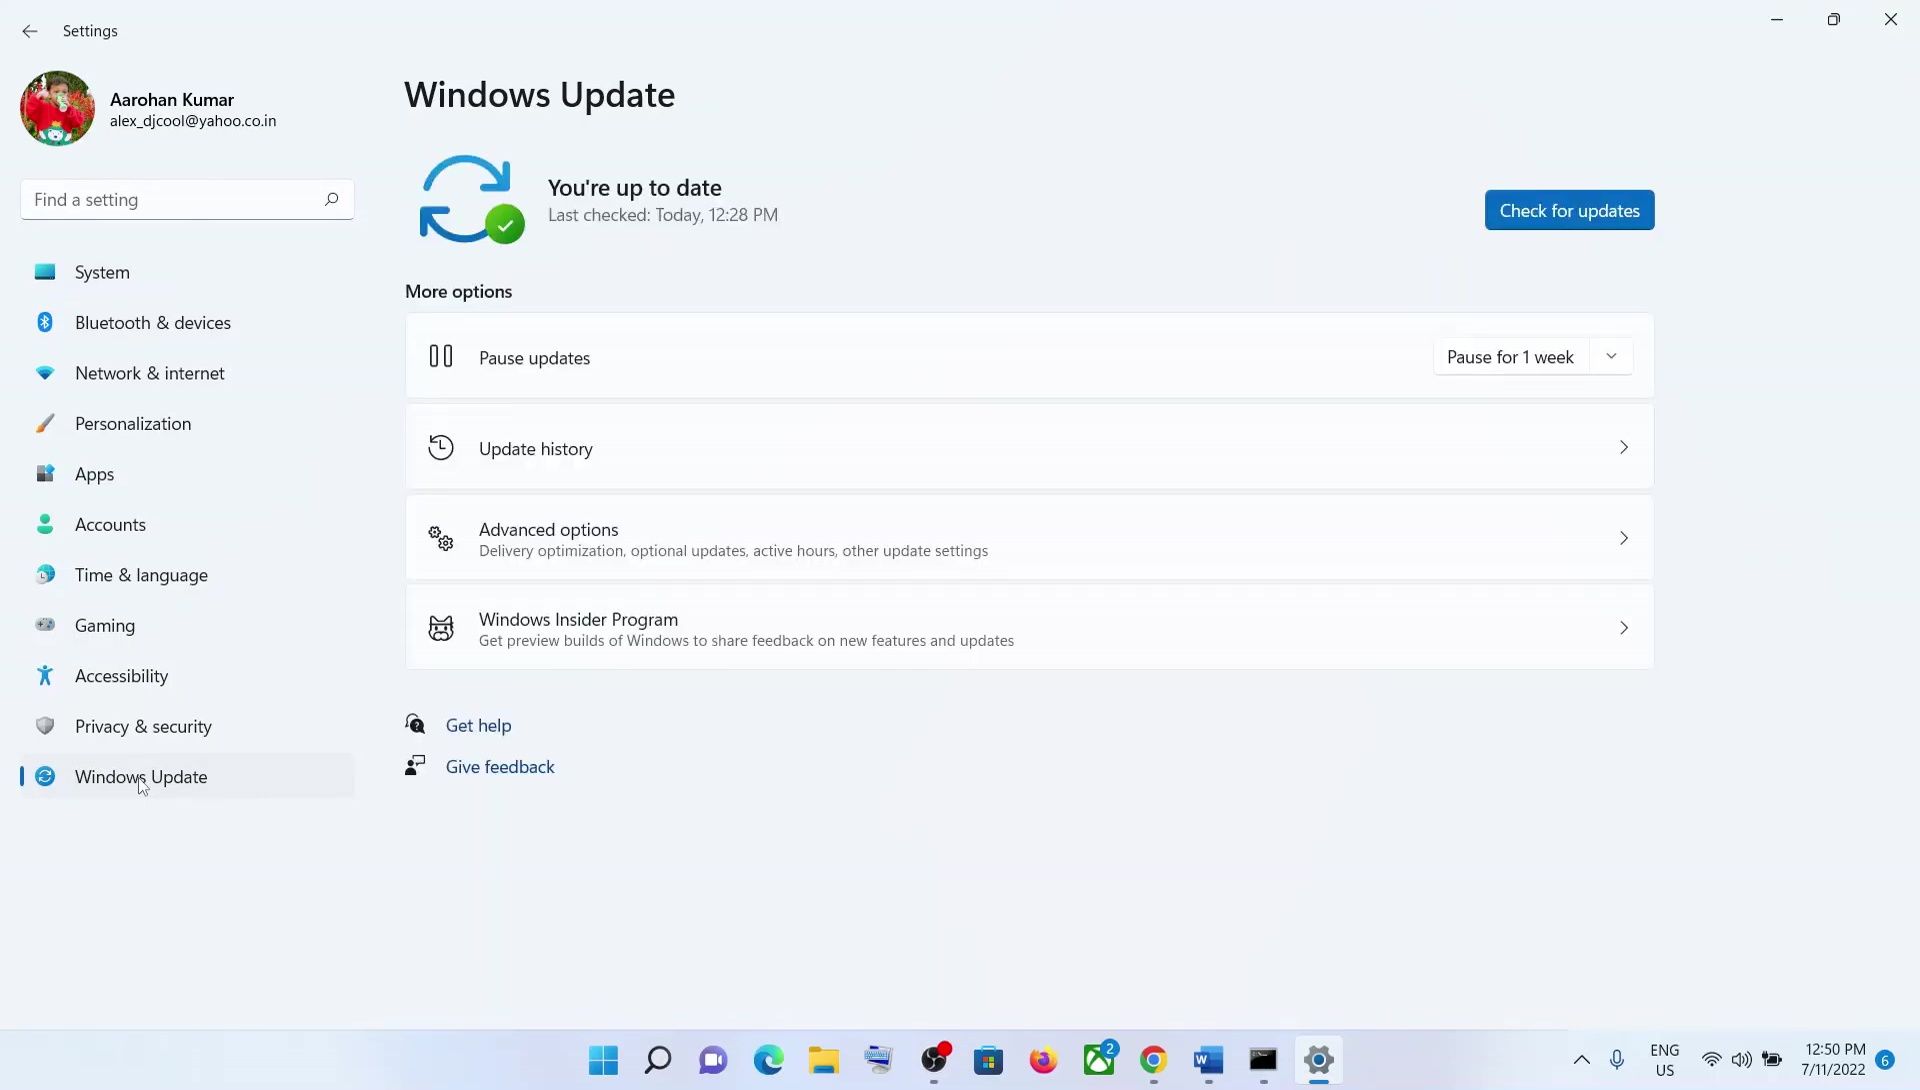Open Accounts settings category

tap(187, 525)
